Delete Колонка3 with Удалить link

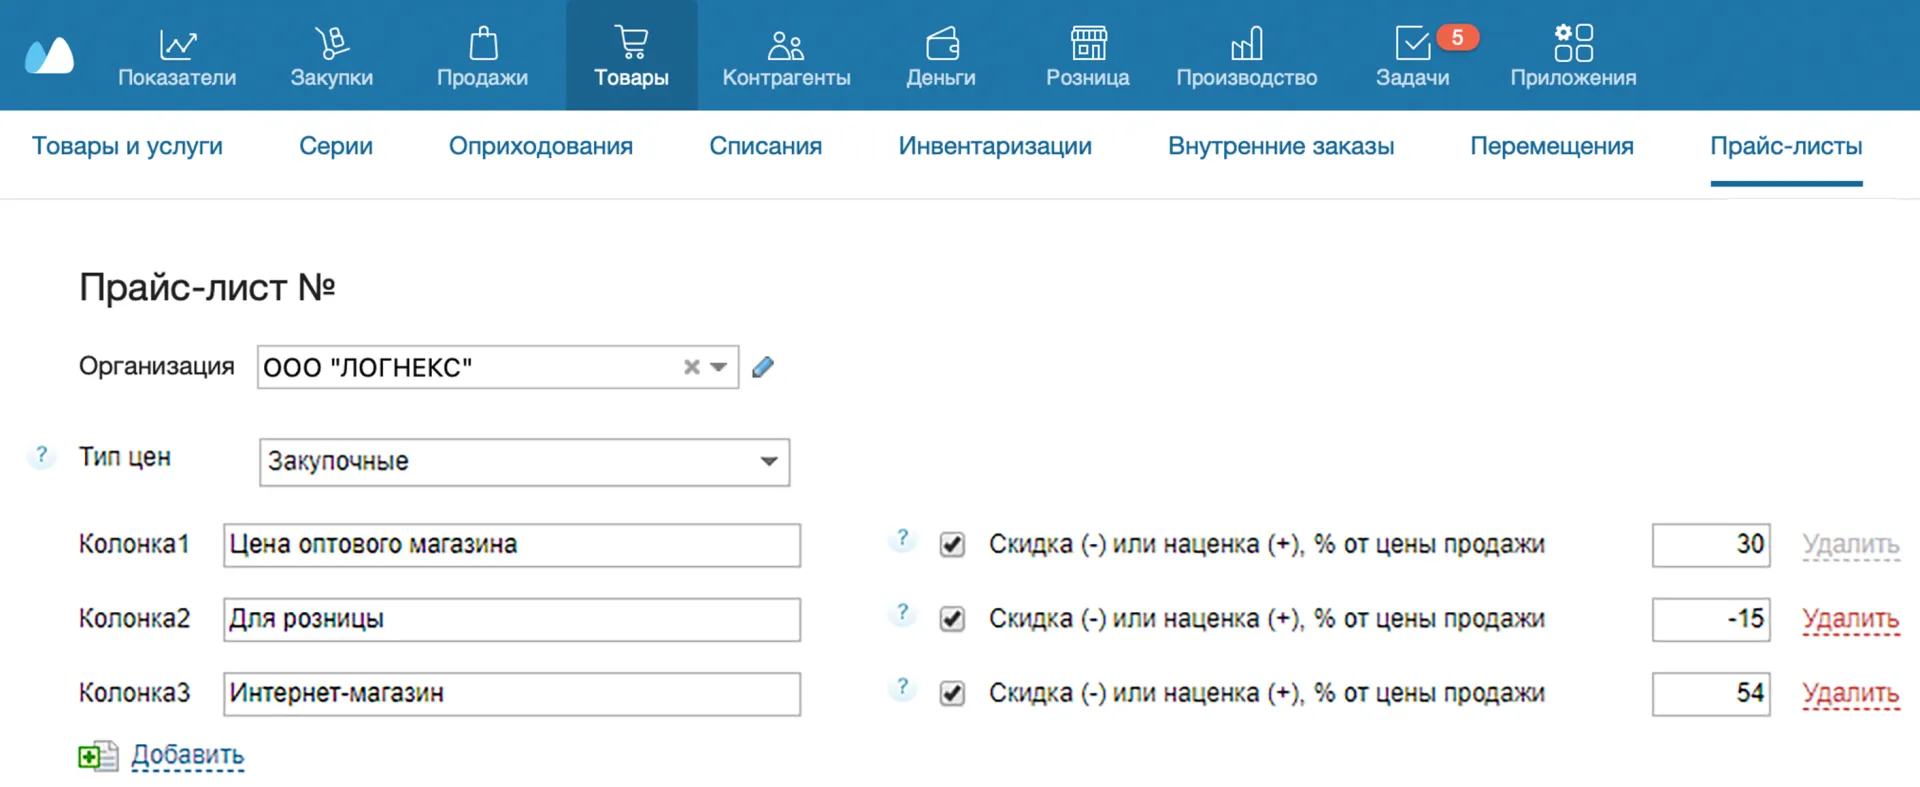pos(1851,693)
